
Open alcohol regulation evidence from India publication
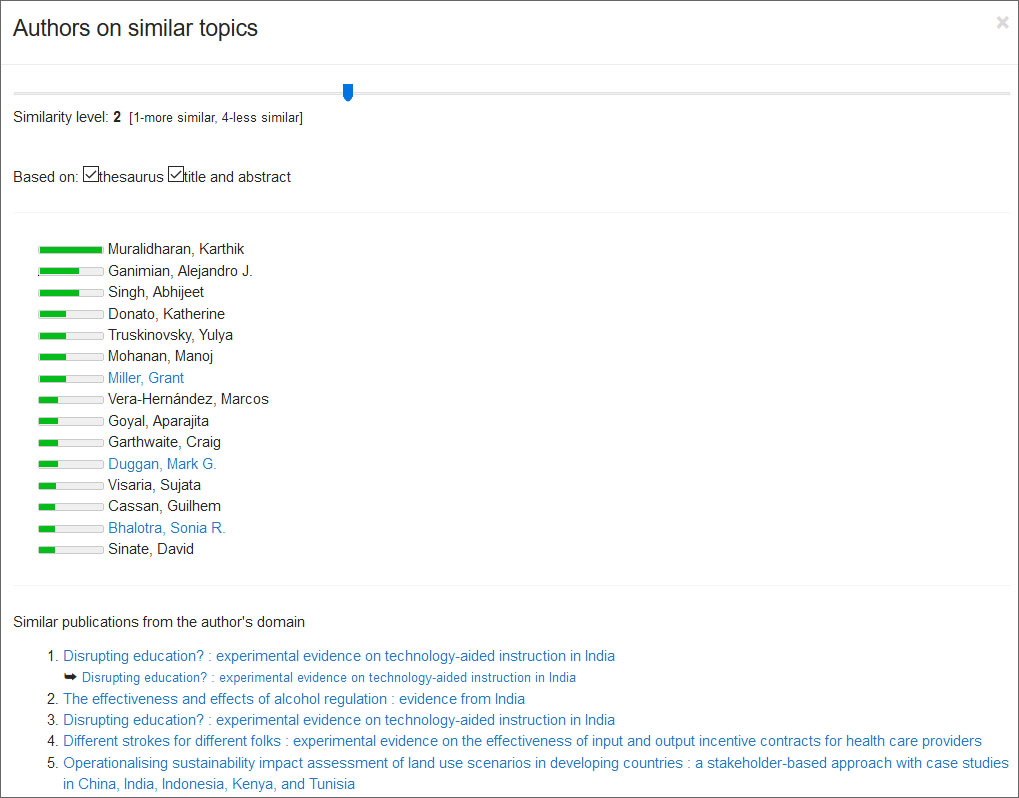tap(294, 699)
